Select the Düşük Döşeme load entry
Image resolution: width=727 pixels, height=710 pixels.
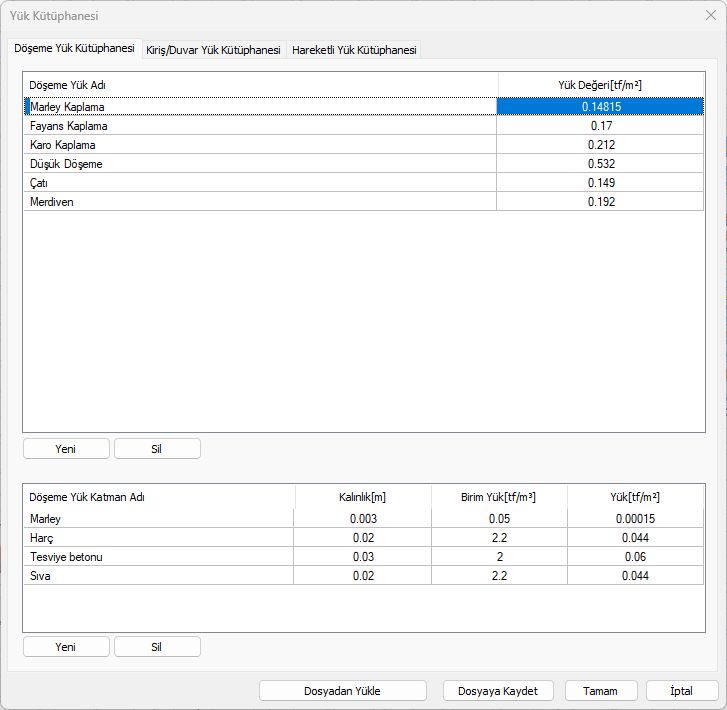tap(66, 164)
